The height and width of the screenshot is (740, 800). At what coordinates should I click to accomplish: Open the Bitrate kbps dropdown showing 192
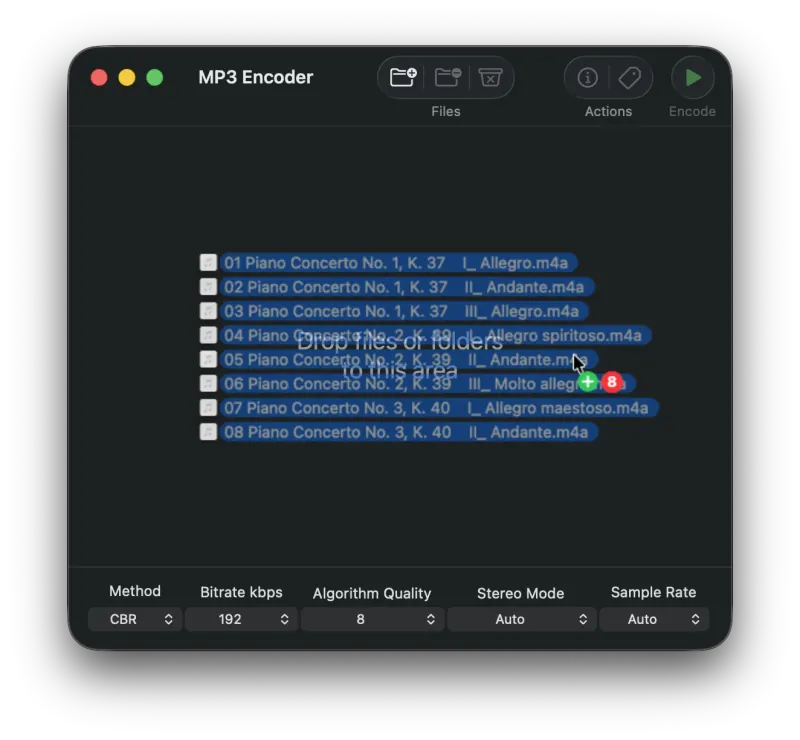click(x=241, y=619)
